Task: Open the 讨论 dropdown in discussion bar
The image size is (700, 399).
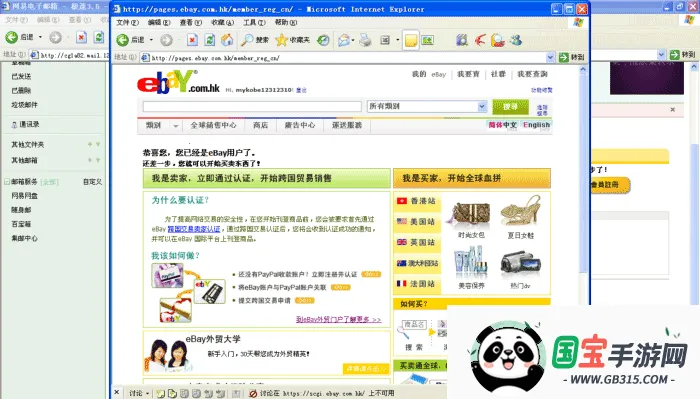Action: [139, 393]
